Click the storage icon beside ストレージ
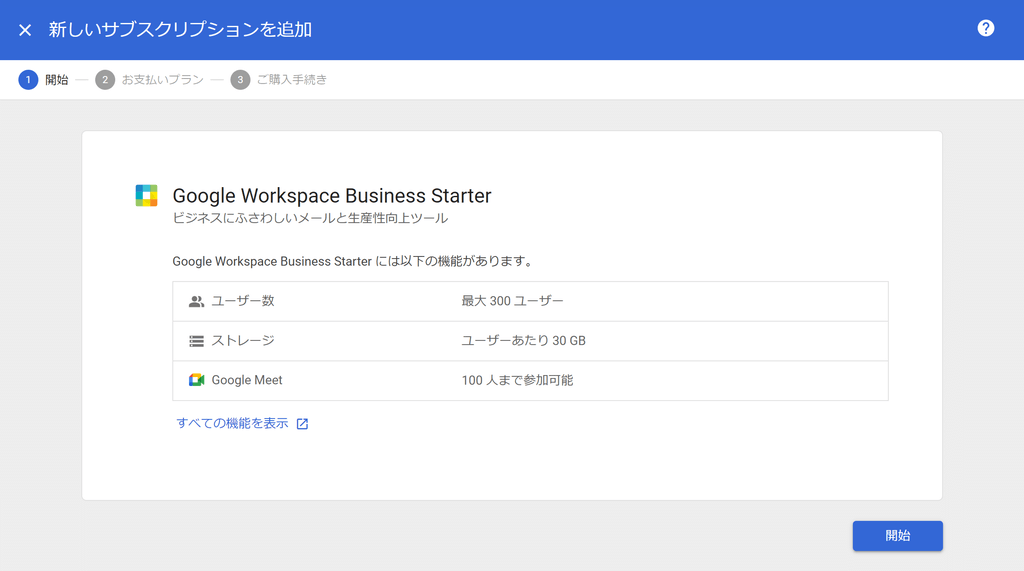The height and width of the screenshot is (571, 1024). [196, 341]
